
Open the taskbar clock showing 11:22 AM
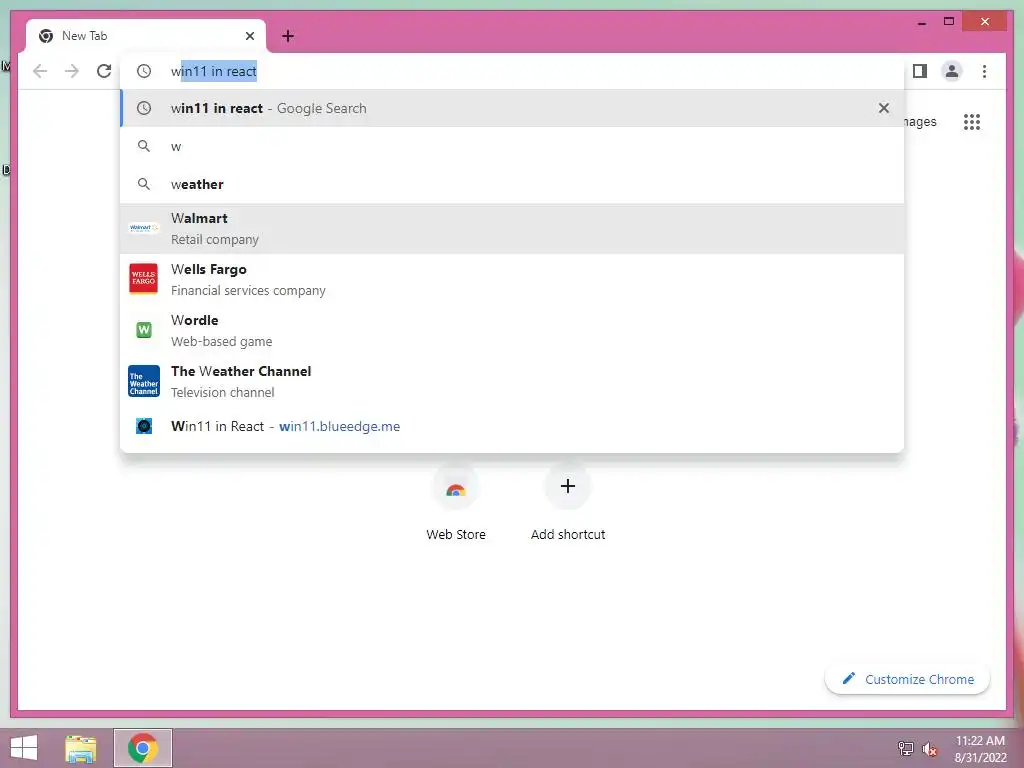[x=980, y=749]
